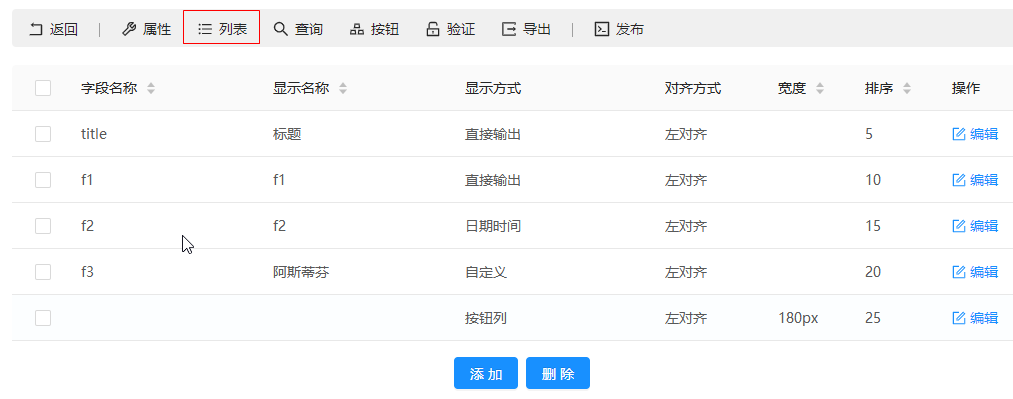Screen dimensions: 1013x399
Task: Sort by 排序 column arrows
Action: (x=907, y=88)
